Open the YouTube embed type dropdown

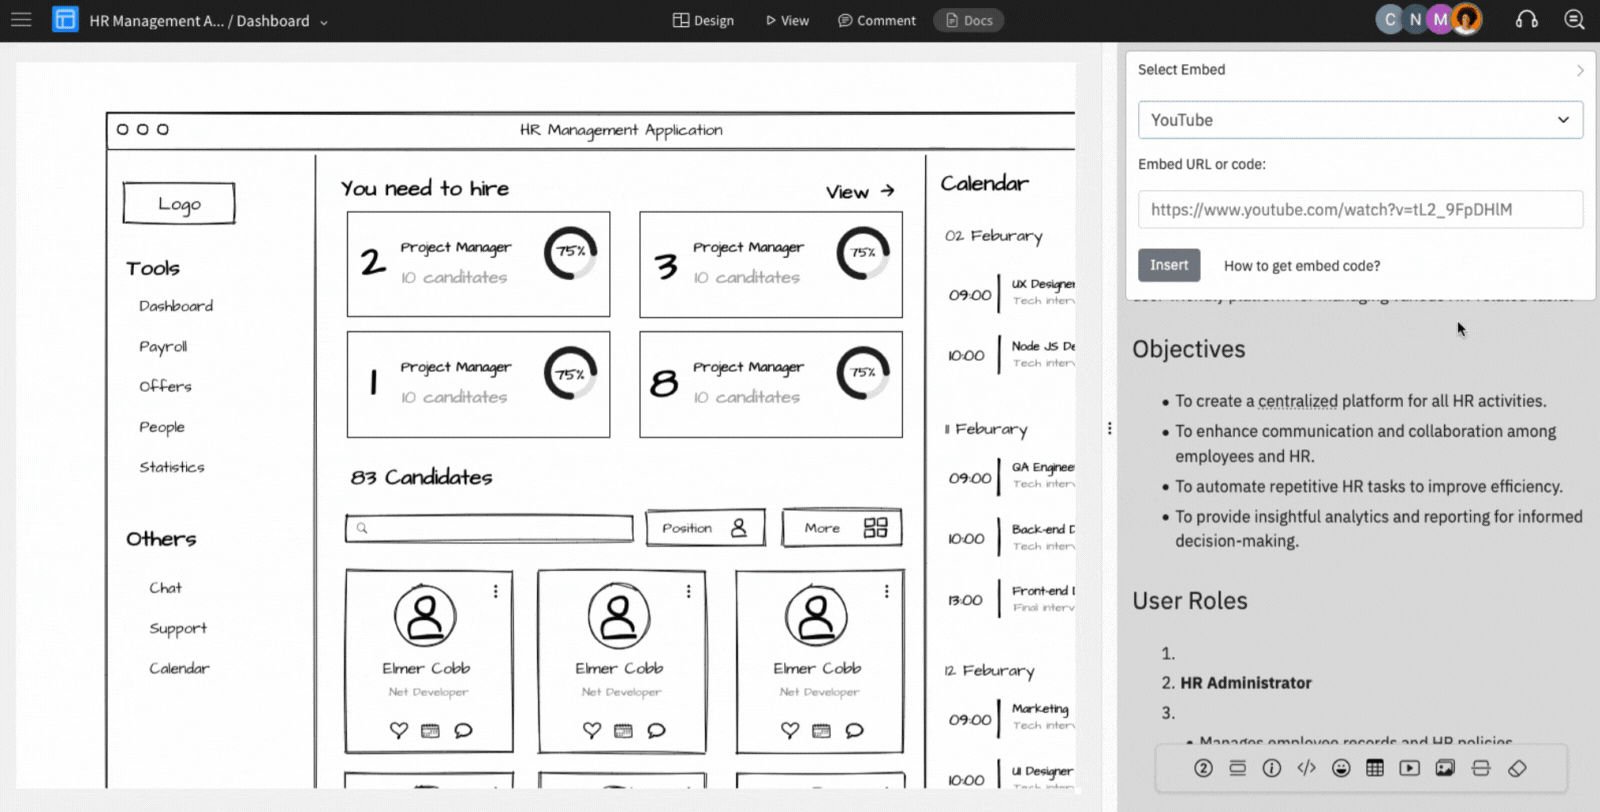click(x=1360, y=120)
